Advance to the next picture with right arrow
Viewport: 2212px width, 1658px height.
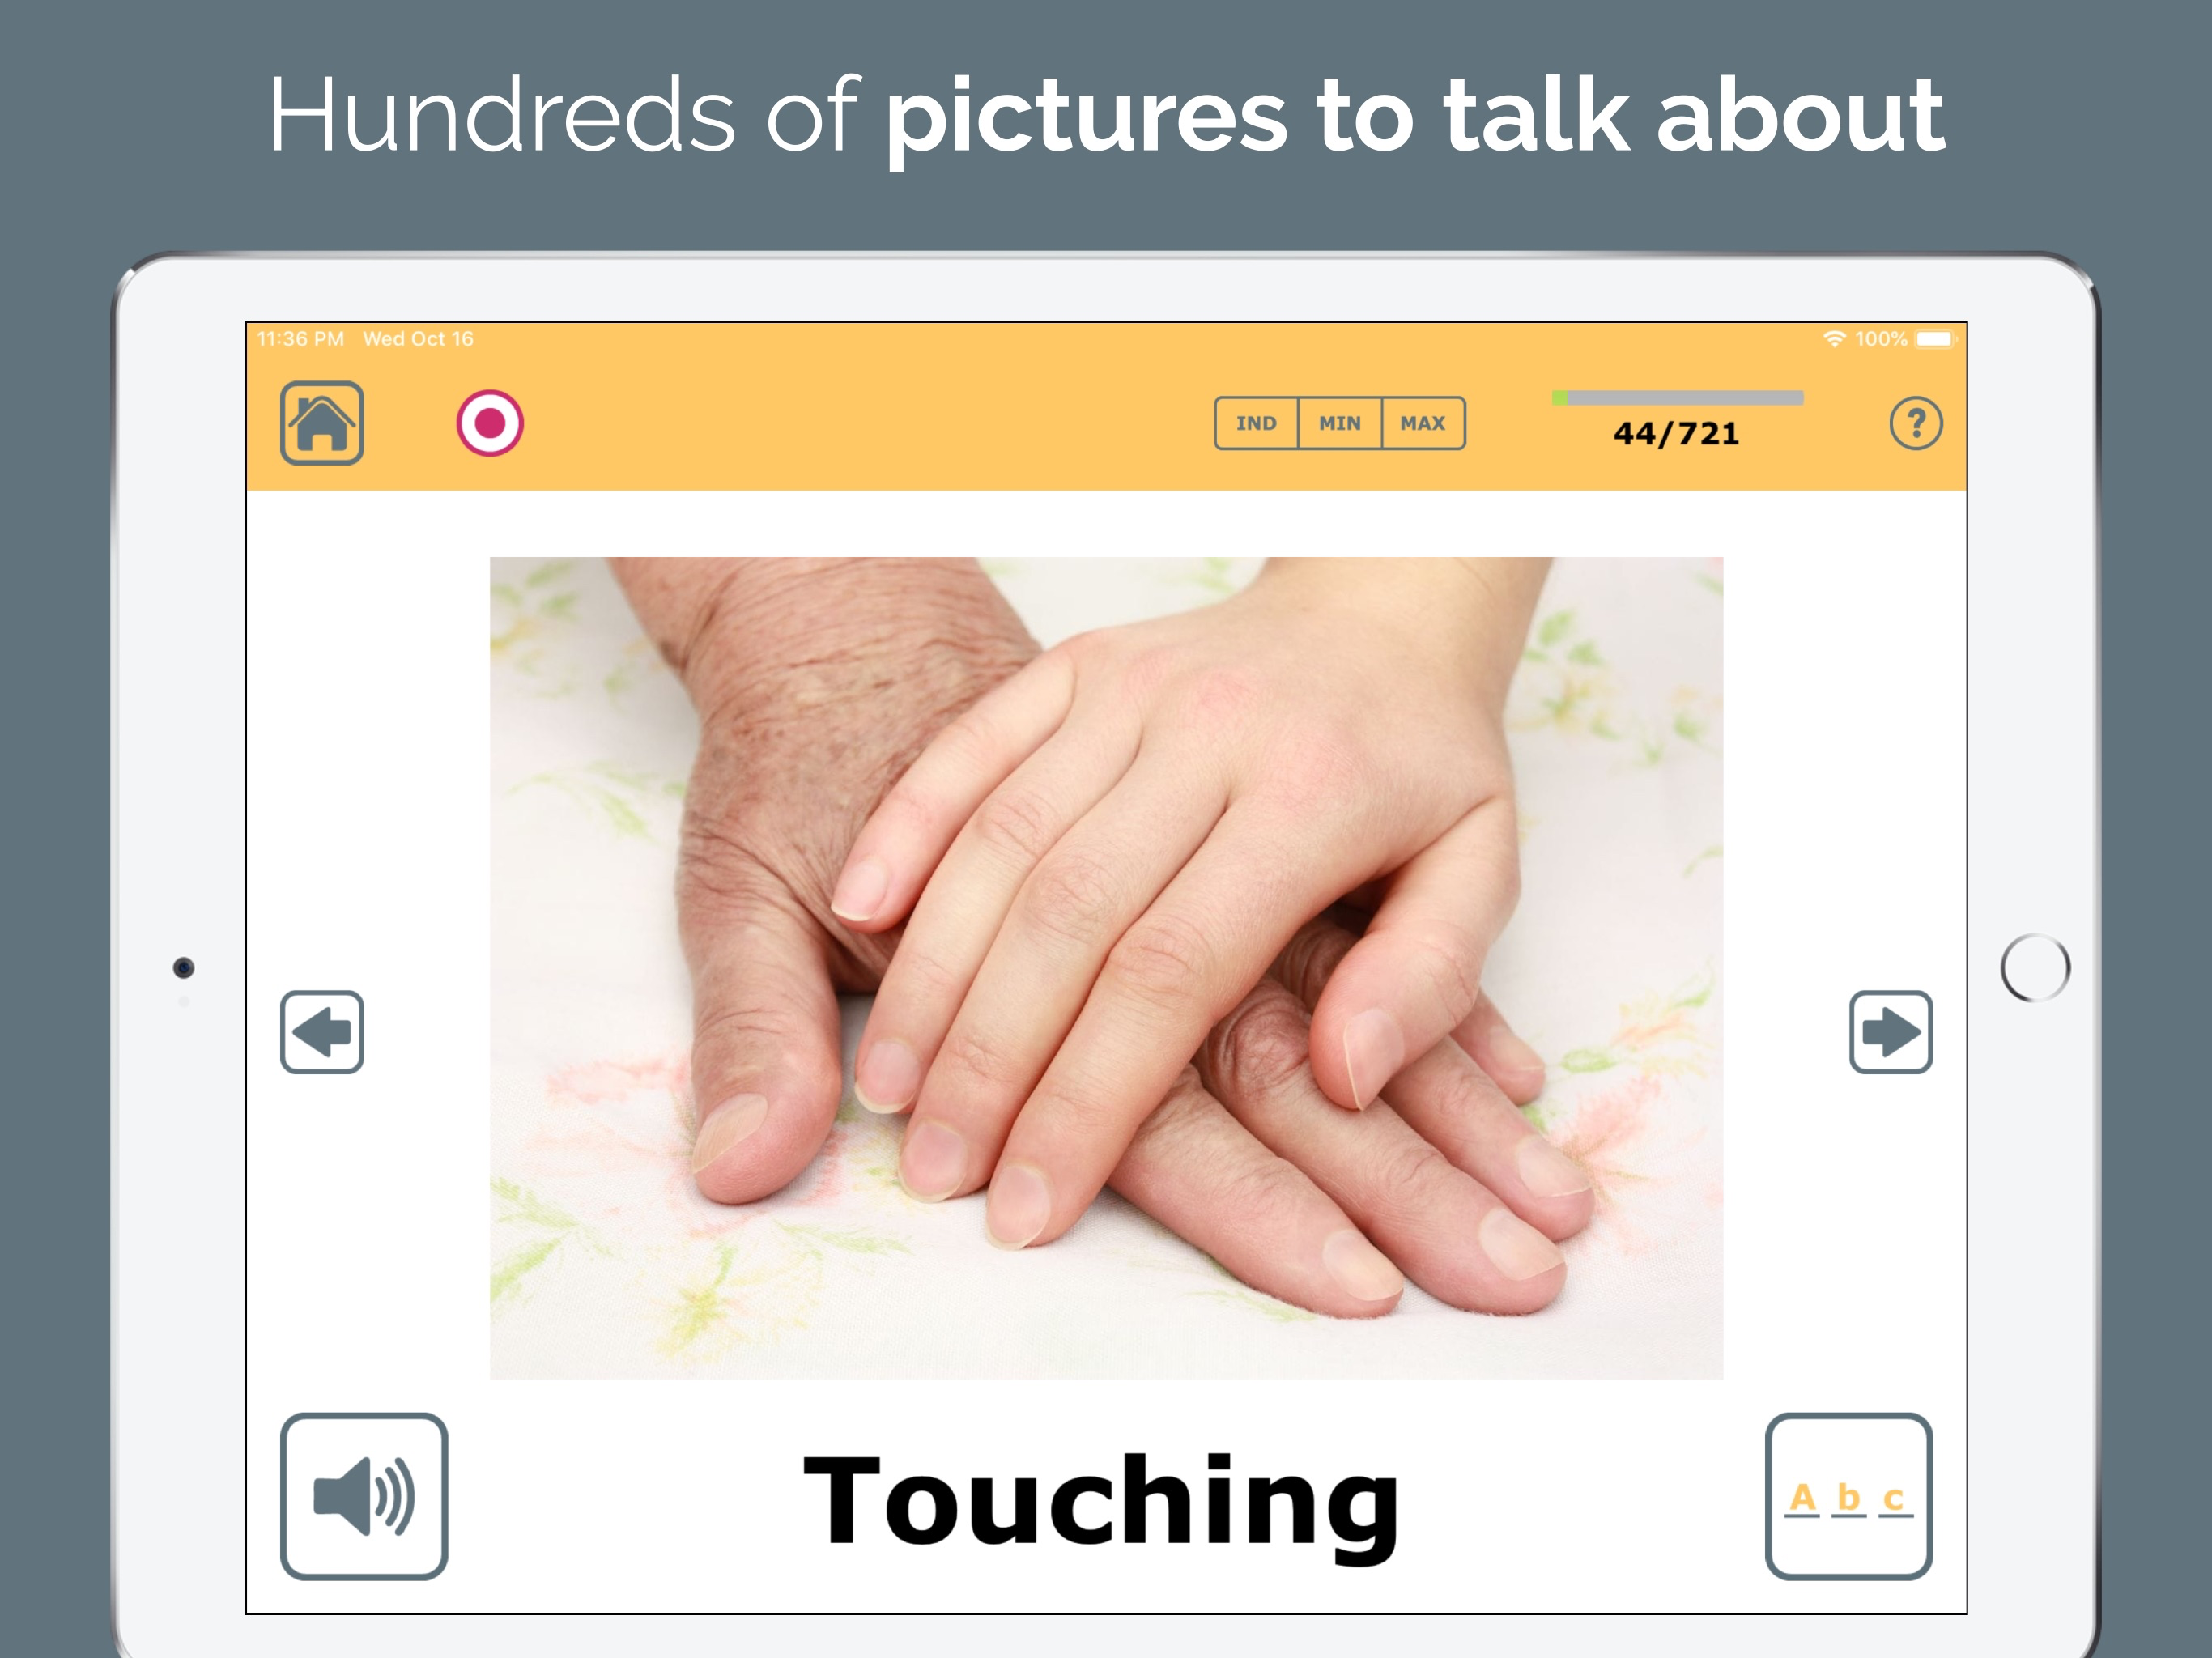pyautogui.click(x=1890, y=1032)
